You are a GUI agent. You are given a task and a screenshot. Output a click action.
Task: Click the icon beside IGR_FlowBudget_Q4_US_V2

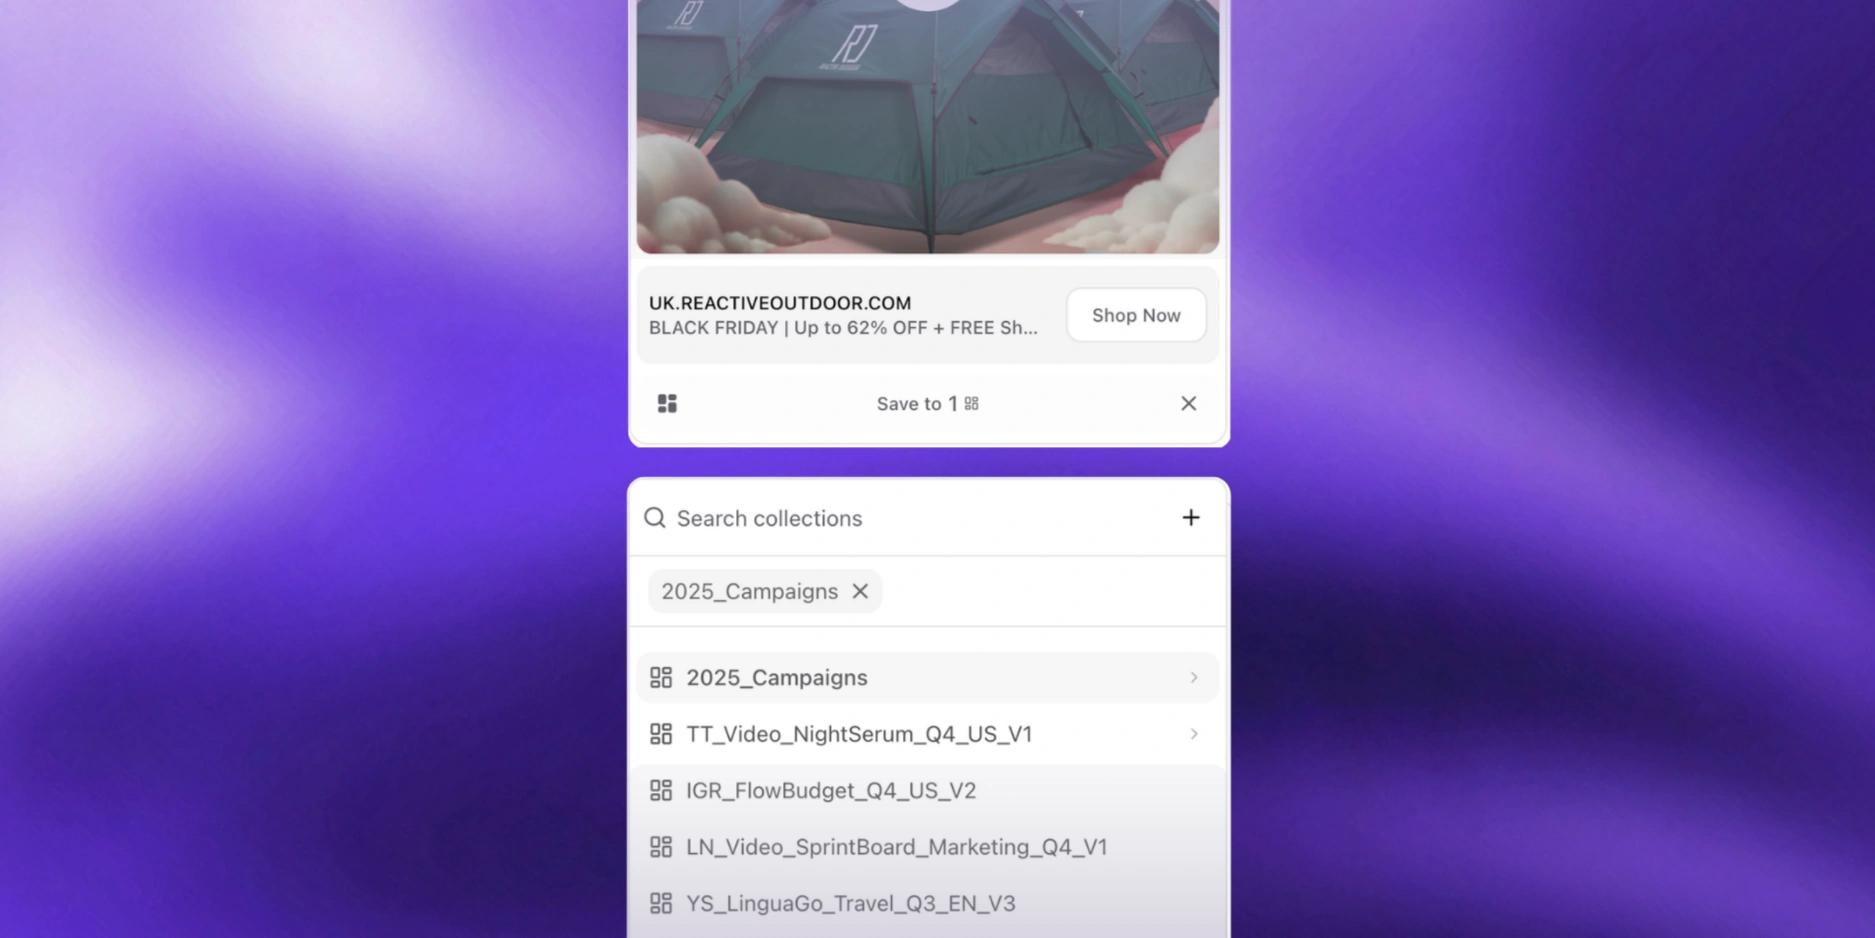coord(661,790)
